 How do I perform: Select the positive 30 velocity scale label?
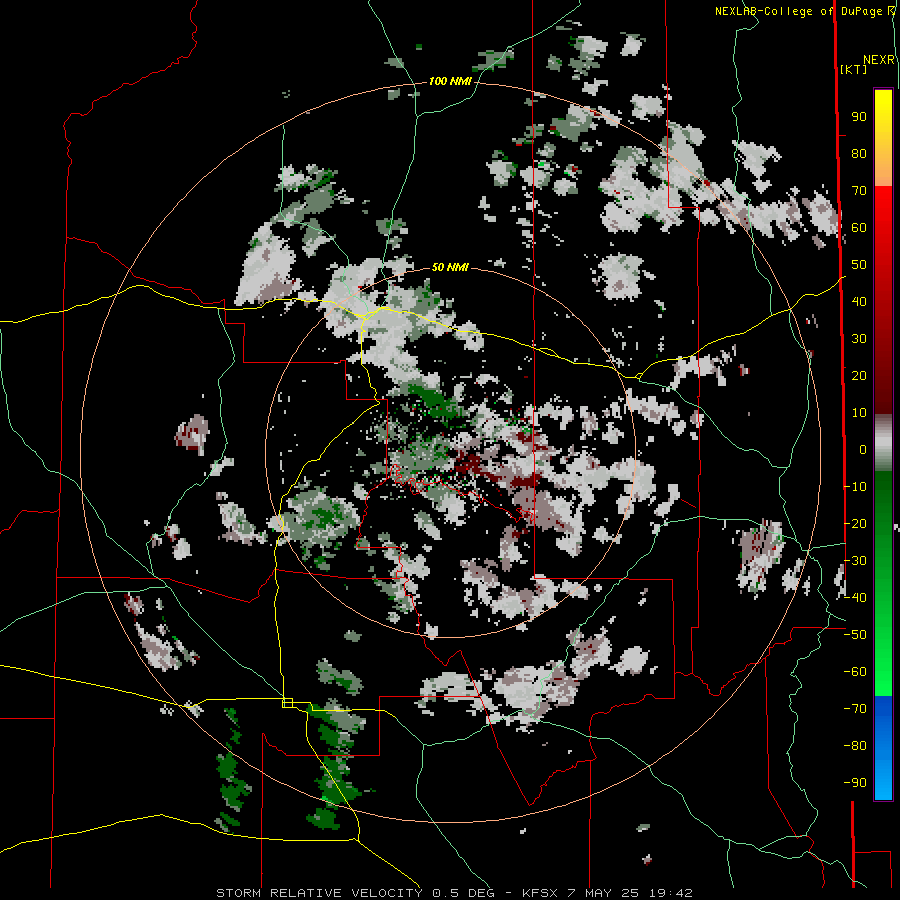click(x=859, y=339)
